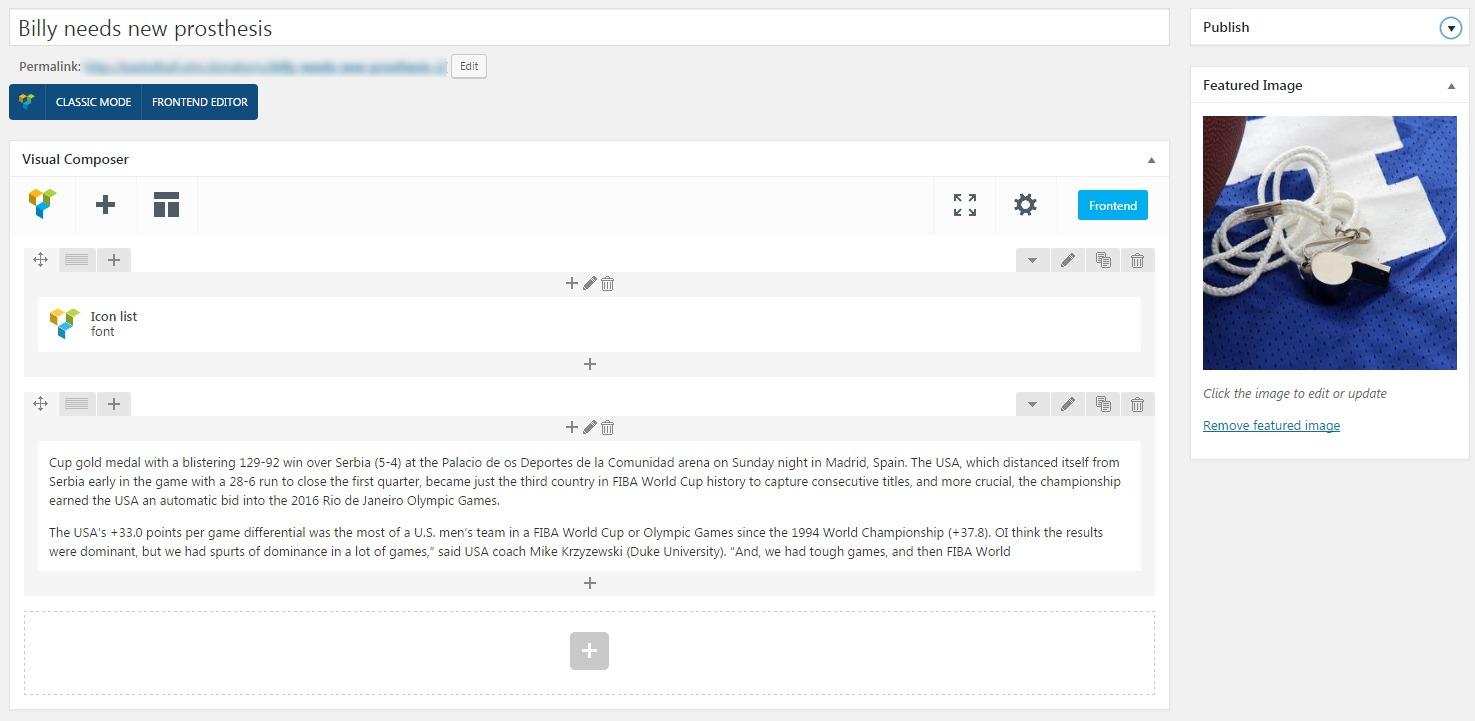Click the add element plus icon in toolbar
The width and height of the screenshot is (1475, 721).
coord(105,205)
